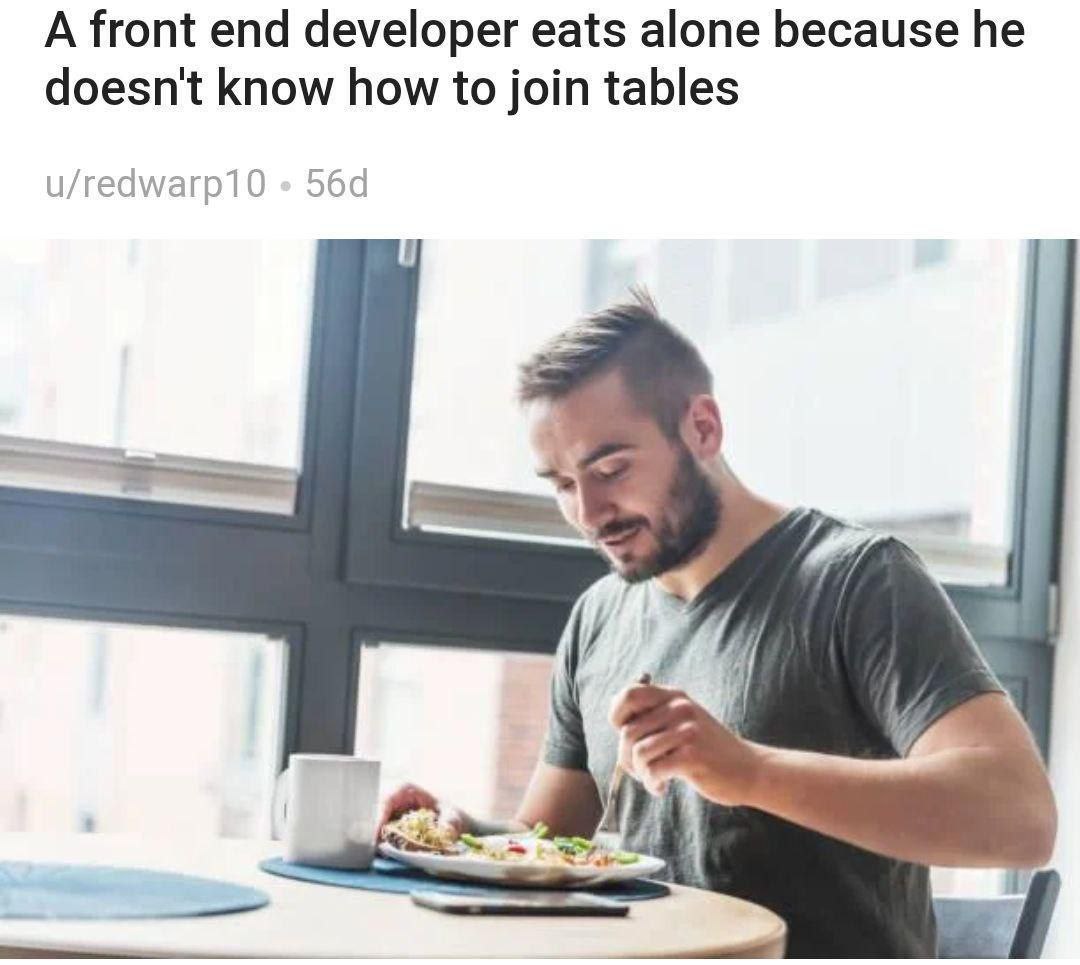Click the white coffee mug in photo
Screen dimensions: 1080x965
click(x=327, y=811)
